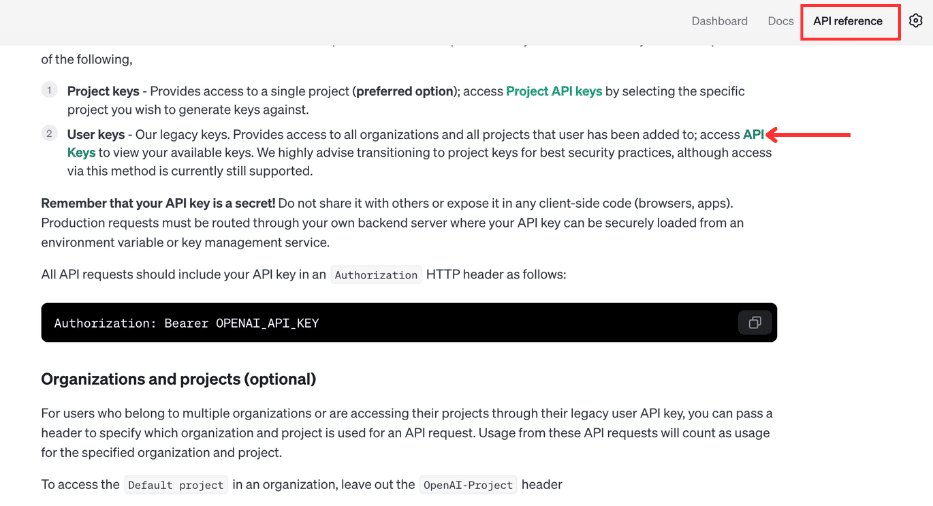Open the settings gear icon

point(915,21)
